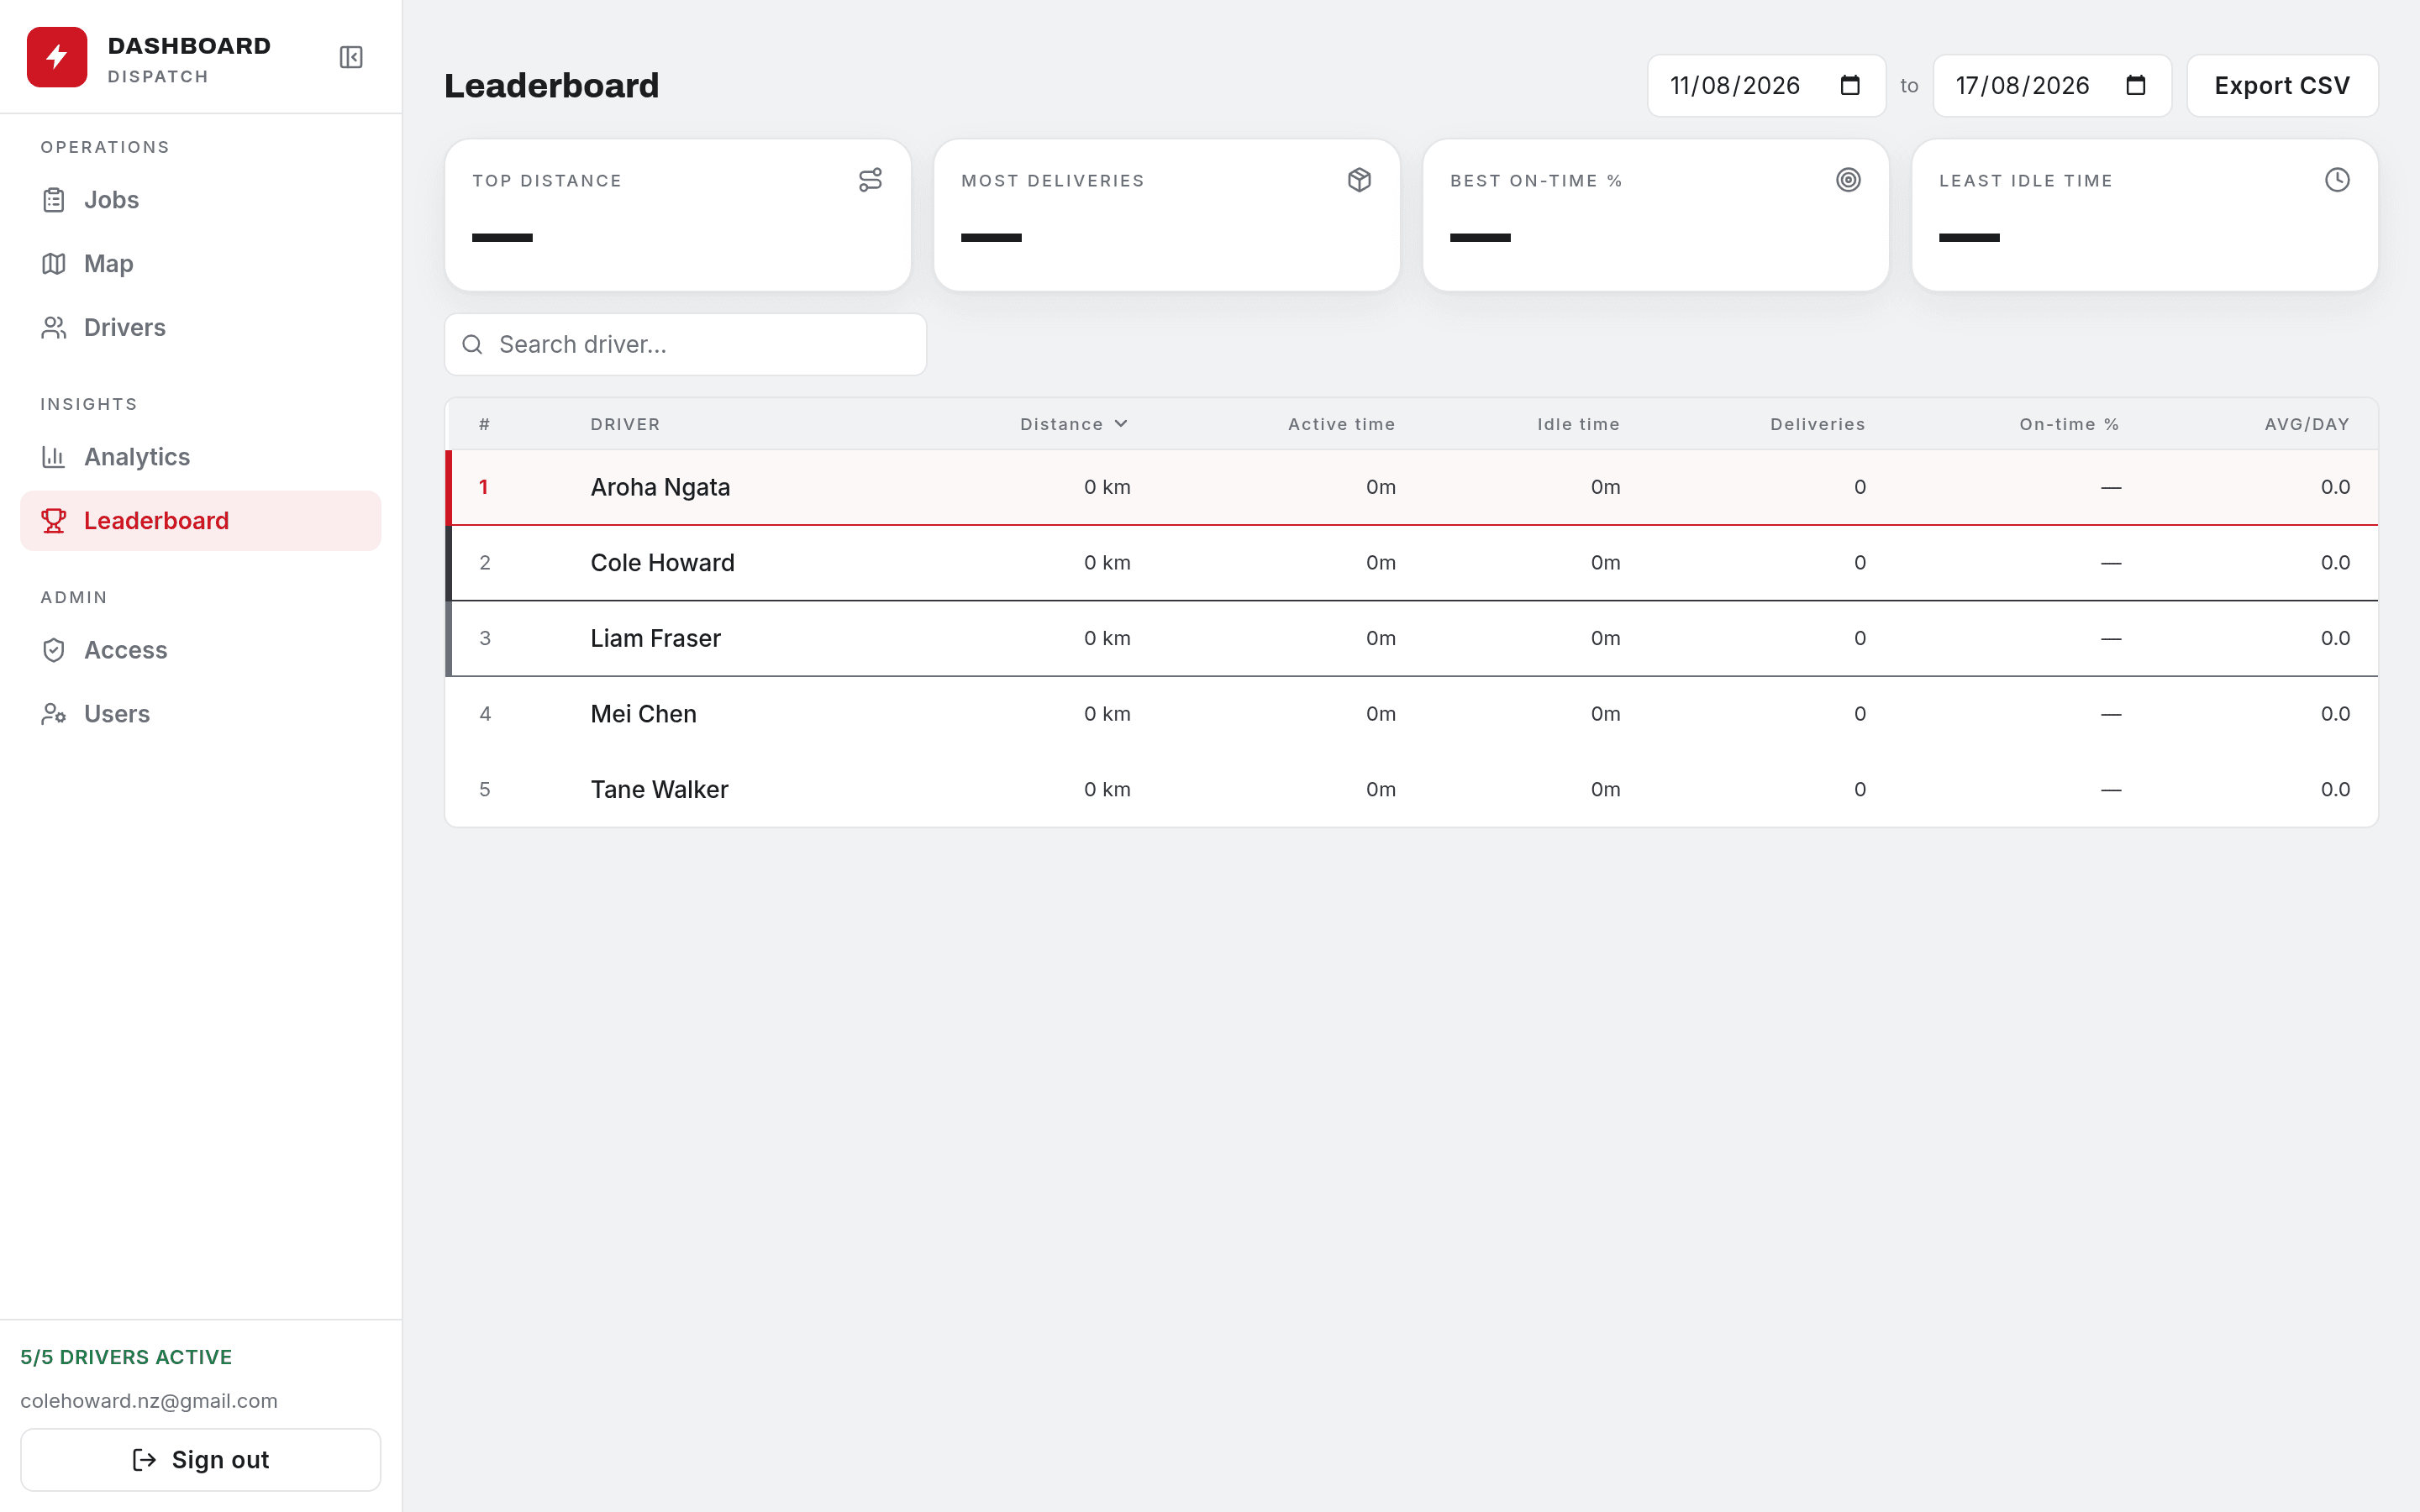The width and height of the screenshot is (2420, 1512).
Task: Click the Users gear-person icon
Action: [x=54, y=714]
